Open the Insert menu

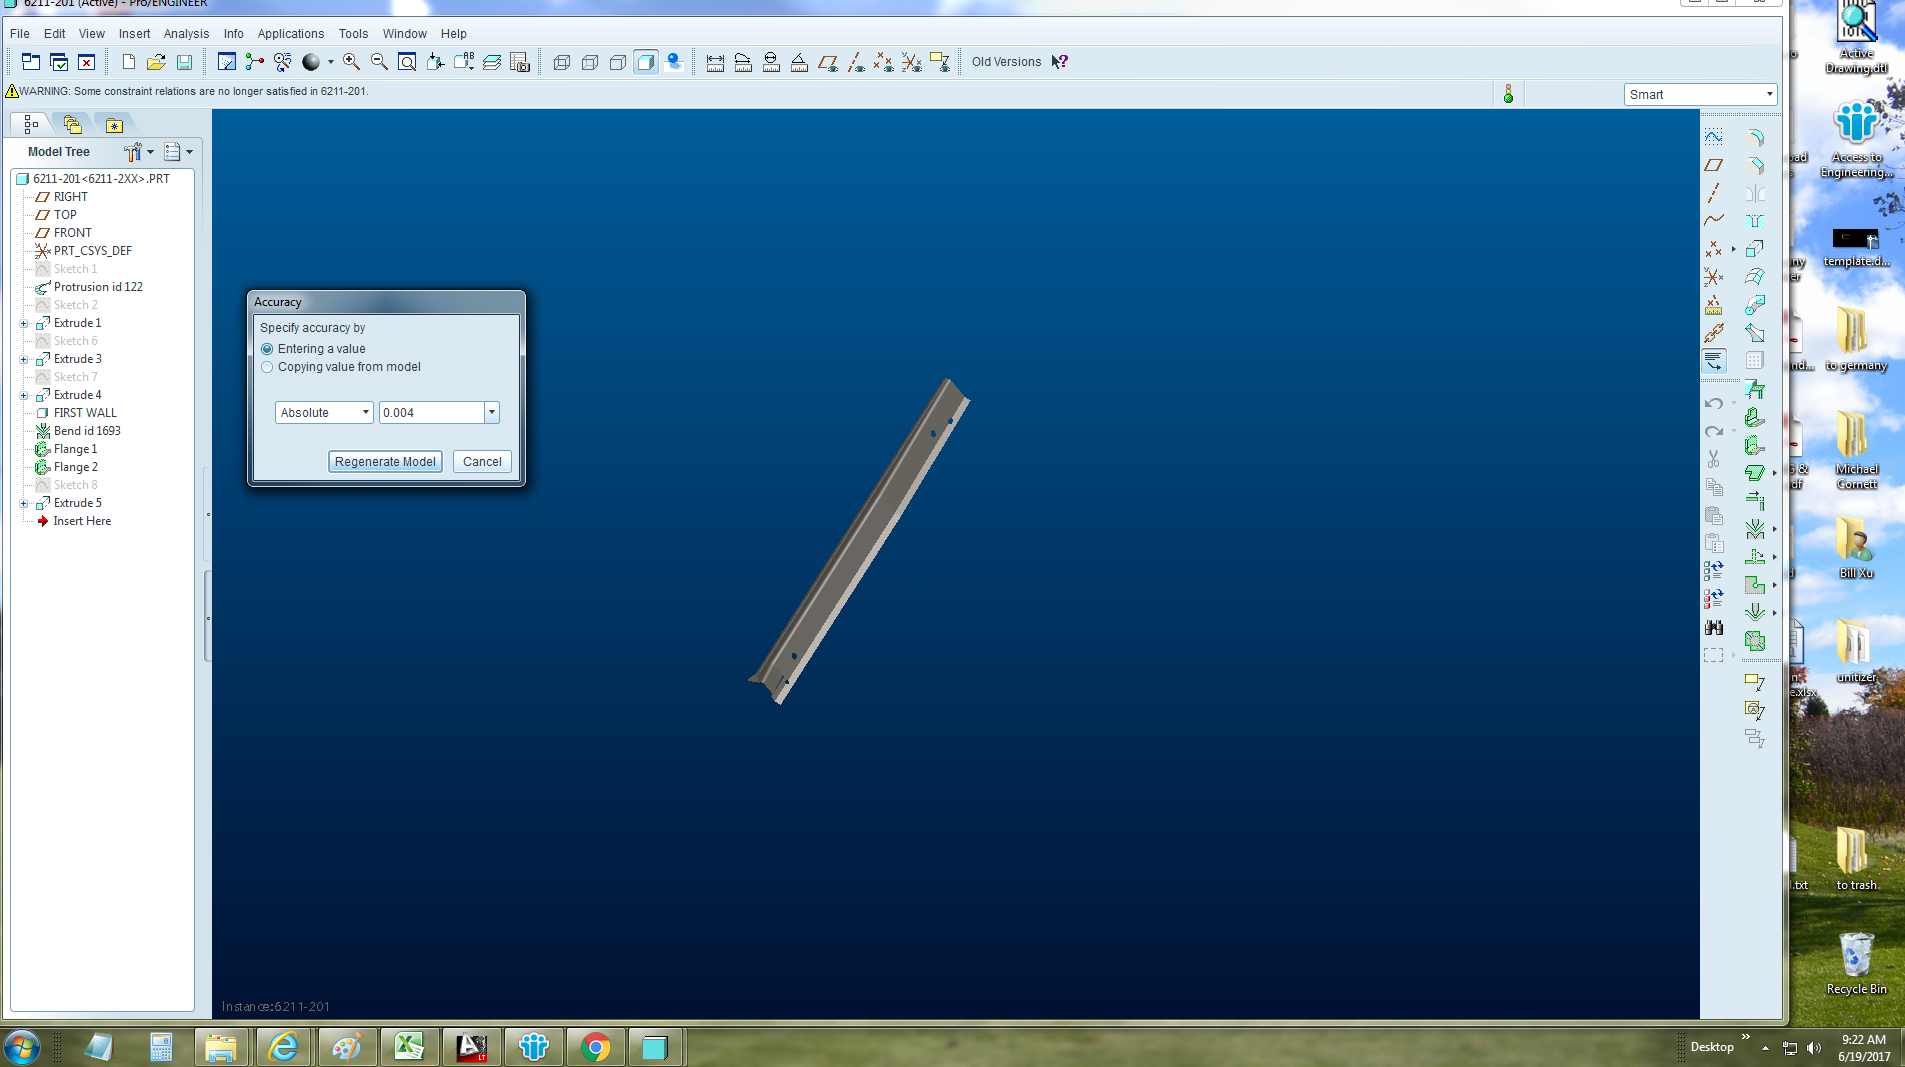[134, 33]
